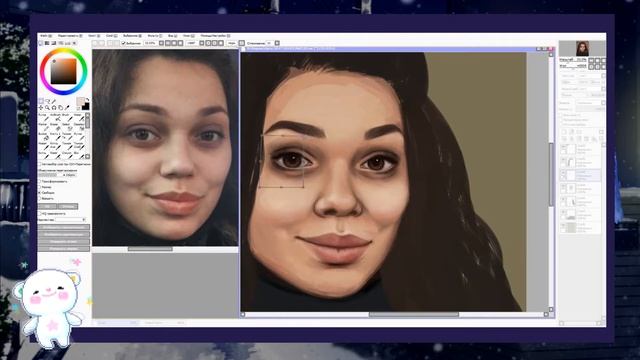Select the rotate canvas tool
The image size is (640, 360).
[x=54, y=107]
